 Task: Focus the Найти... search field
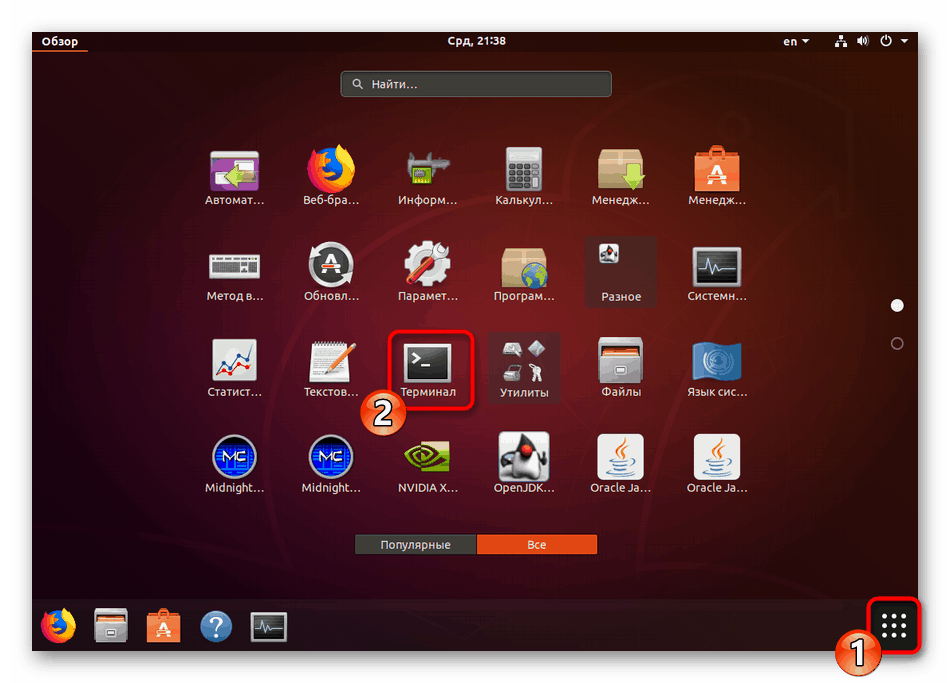point(476,84)
